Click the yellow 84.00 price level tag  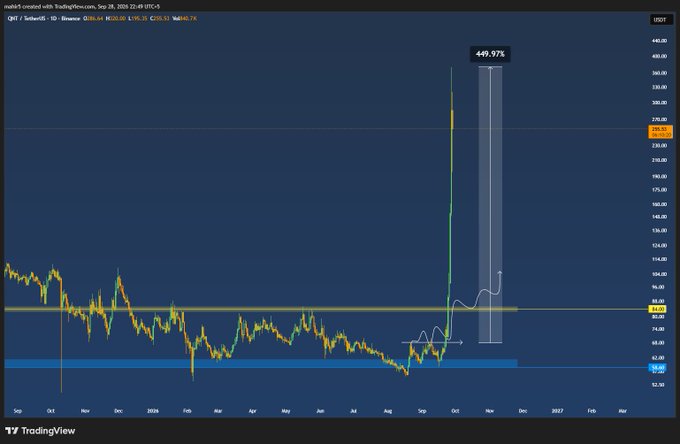(658, 309)
